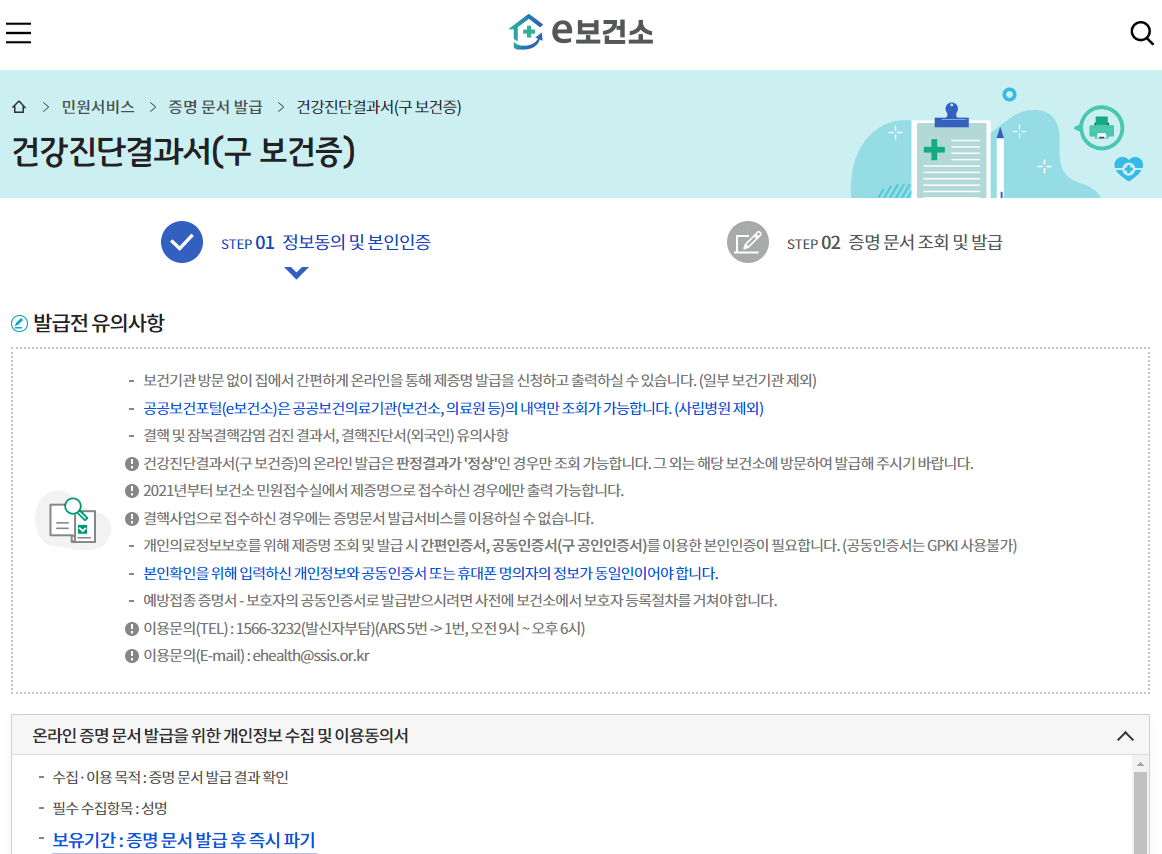Click the STEP 02 gray pencil icon
Screen dimensions: 1162x854
tap(747, 241)
